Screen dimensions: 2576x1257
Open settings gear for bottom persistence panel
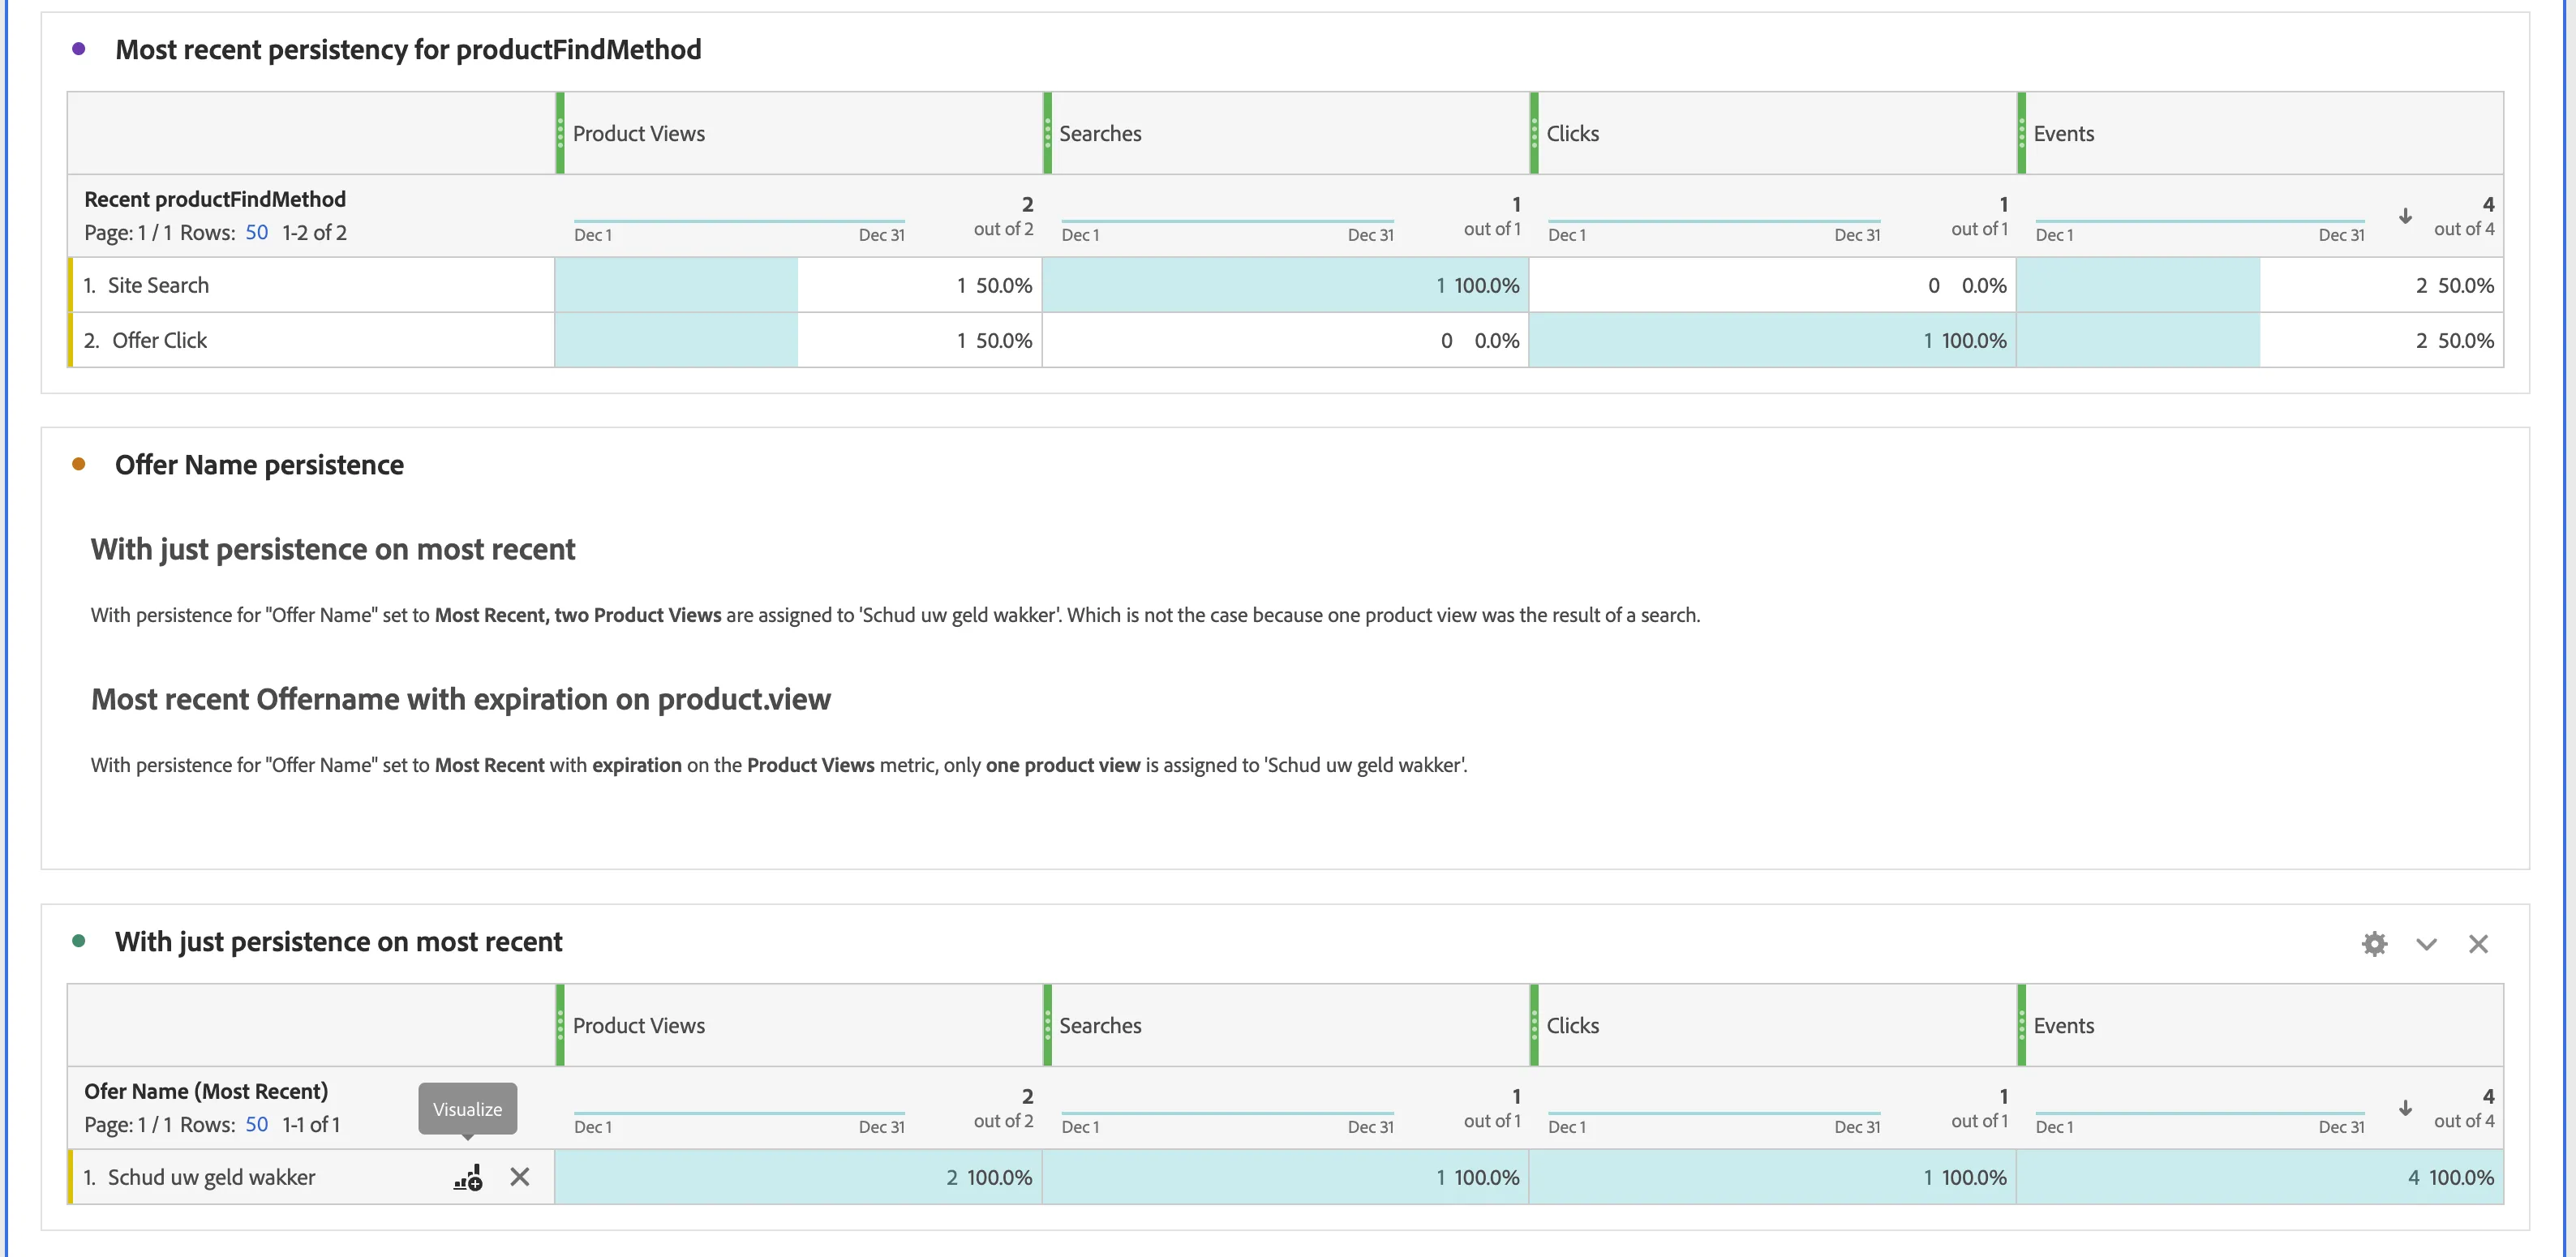click(2374, 943)
